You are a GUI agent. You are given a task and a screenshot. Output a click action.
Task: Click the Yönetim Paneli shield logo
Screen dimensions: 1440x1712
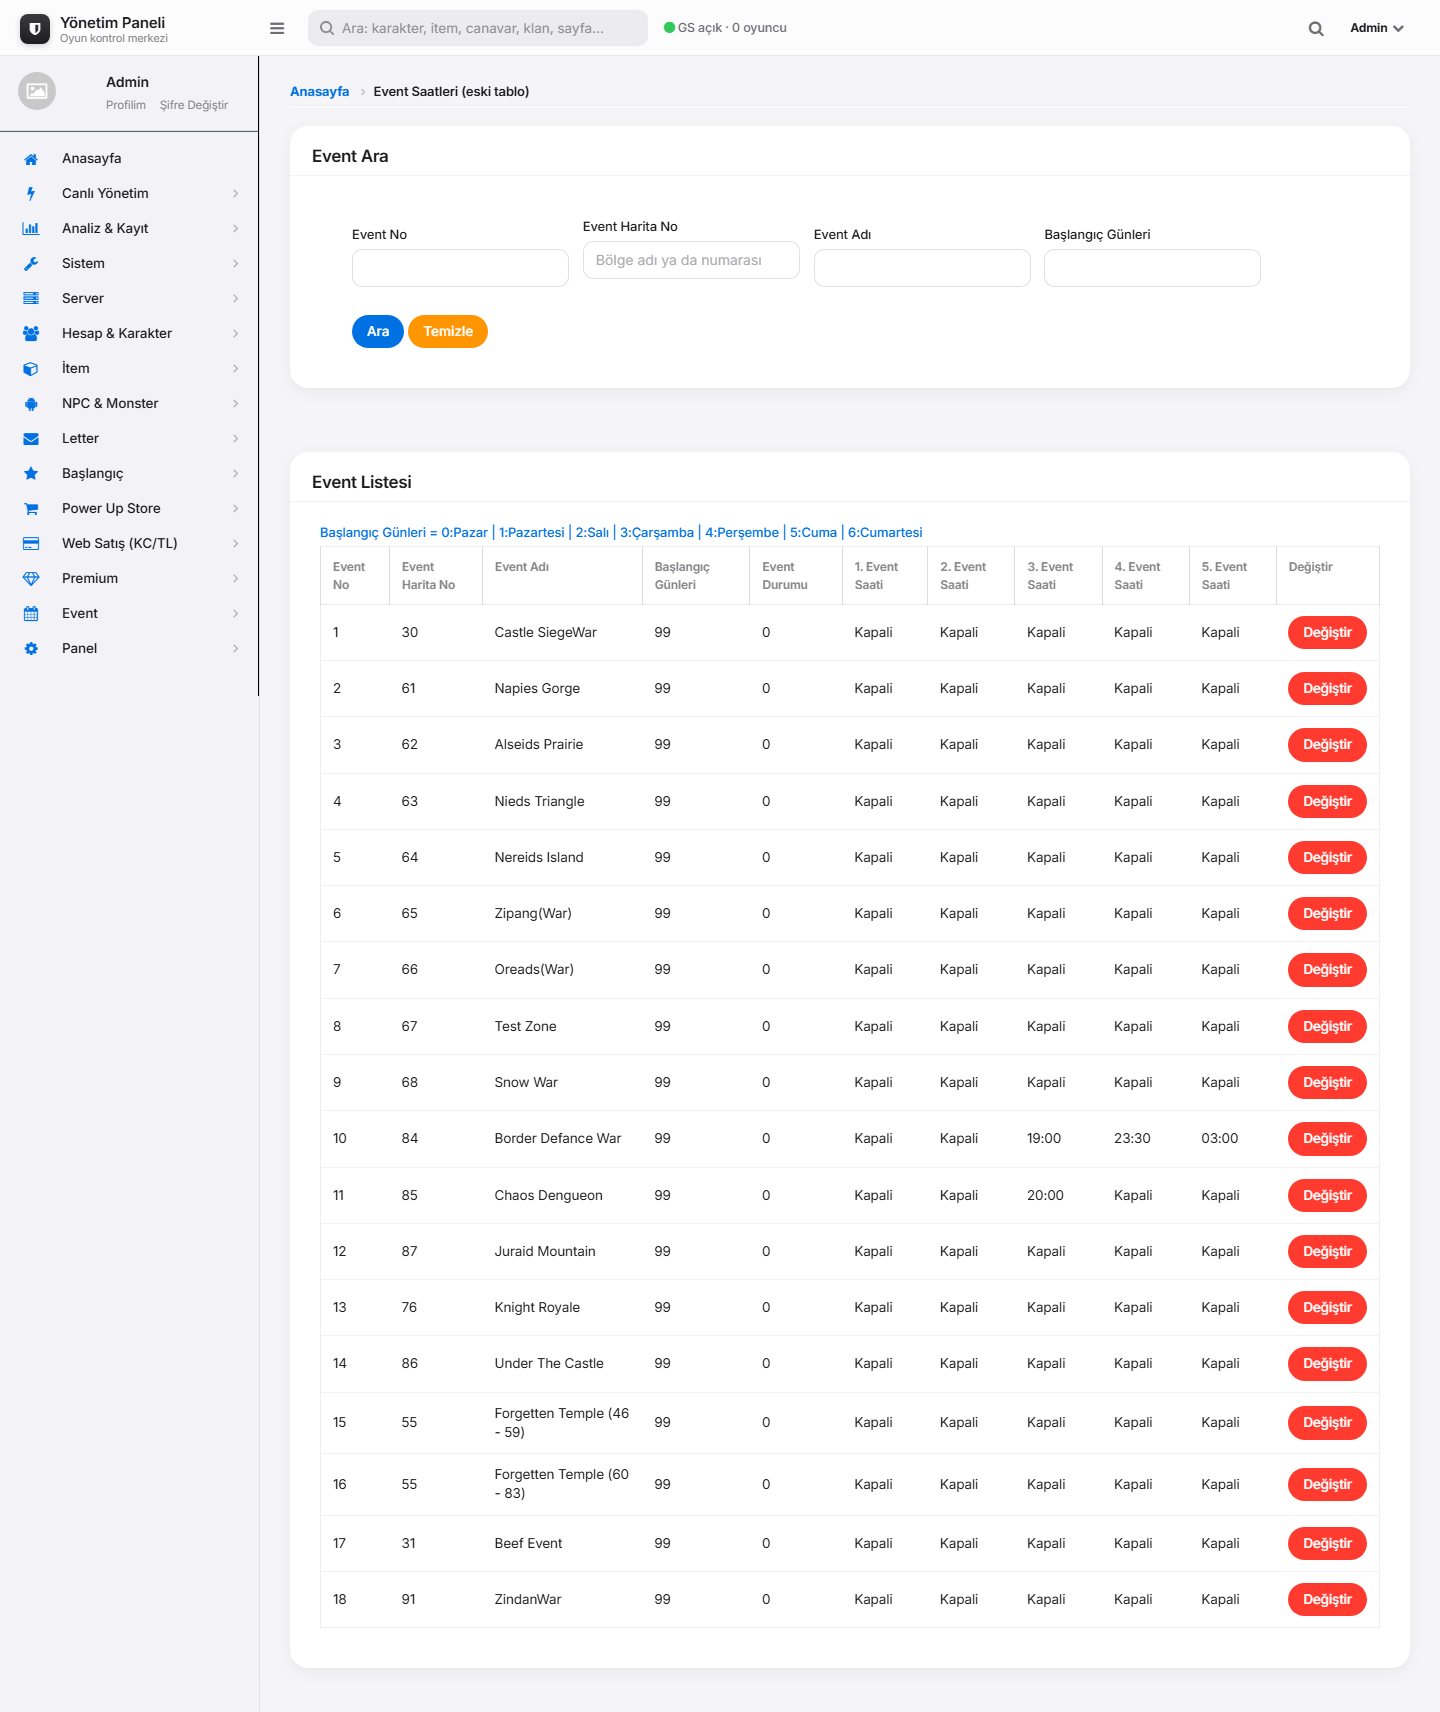click(35, 29)
